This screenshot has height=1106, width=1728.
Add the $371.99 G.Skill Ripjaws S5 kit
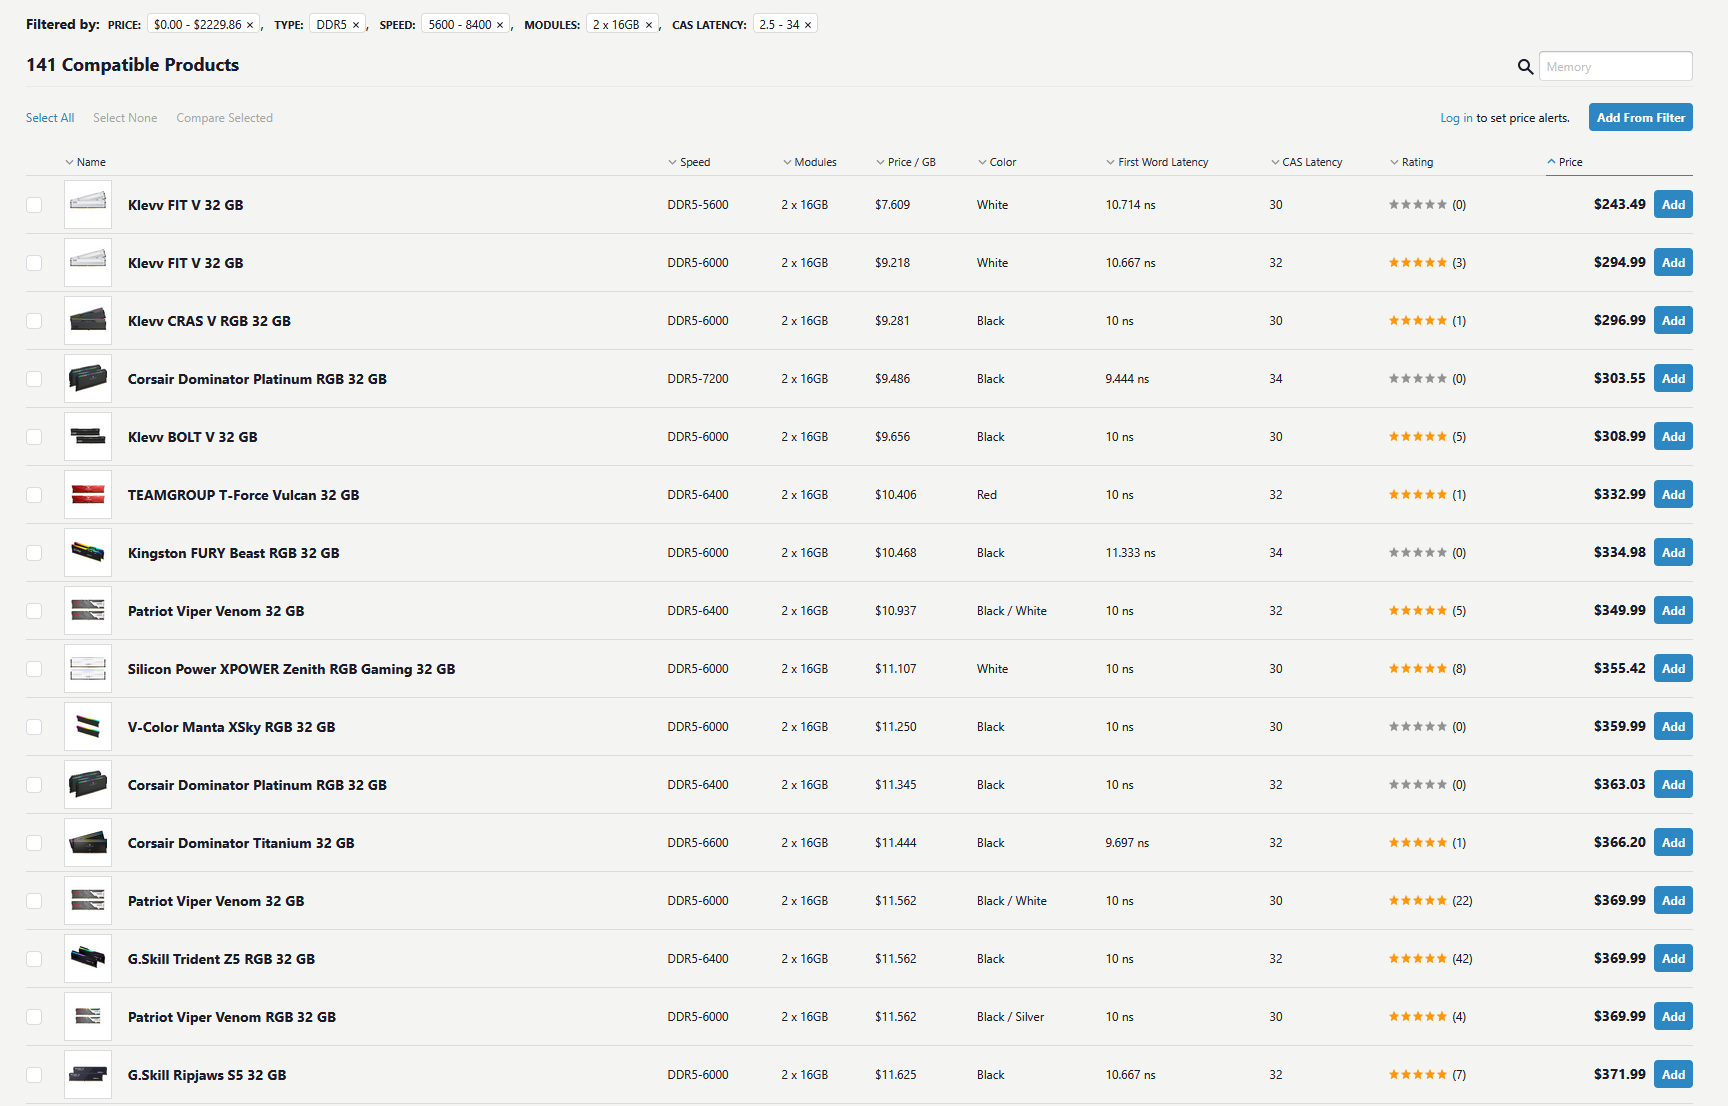coord(1673,1075)
